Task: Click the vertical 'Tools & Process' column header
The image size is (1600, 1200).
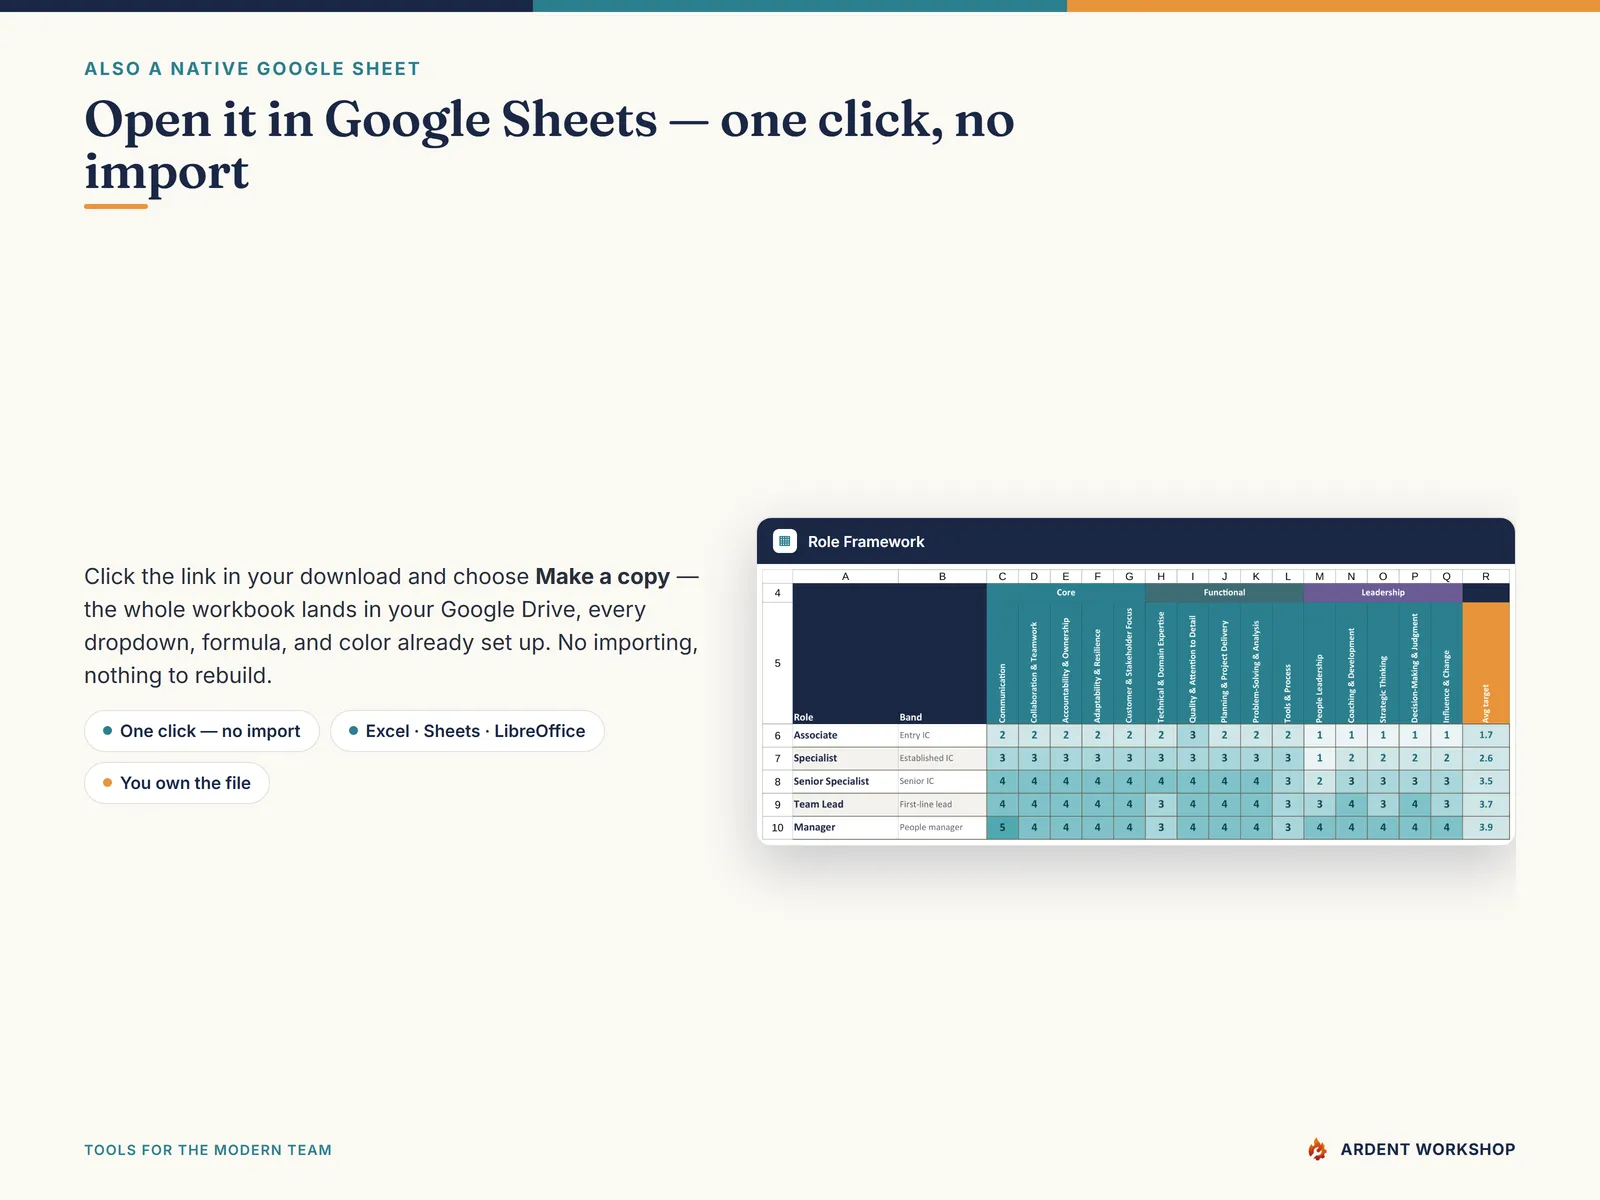Action: [1288, 663]
